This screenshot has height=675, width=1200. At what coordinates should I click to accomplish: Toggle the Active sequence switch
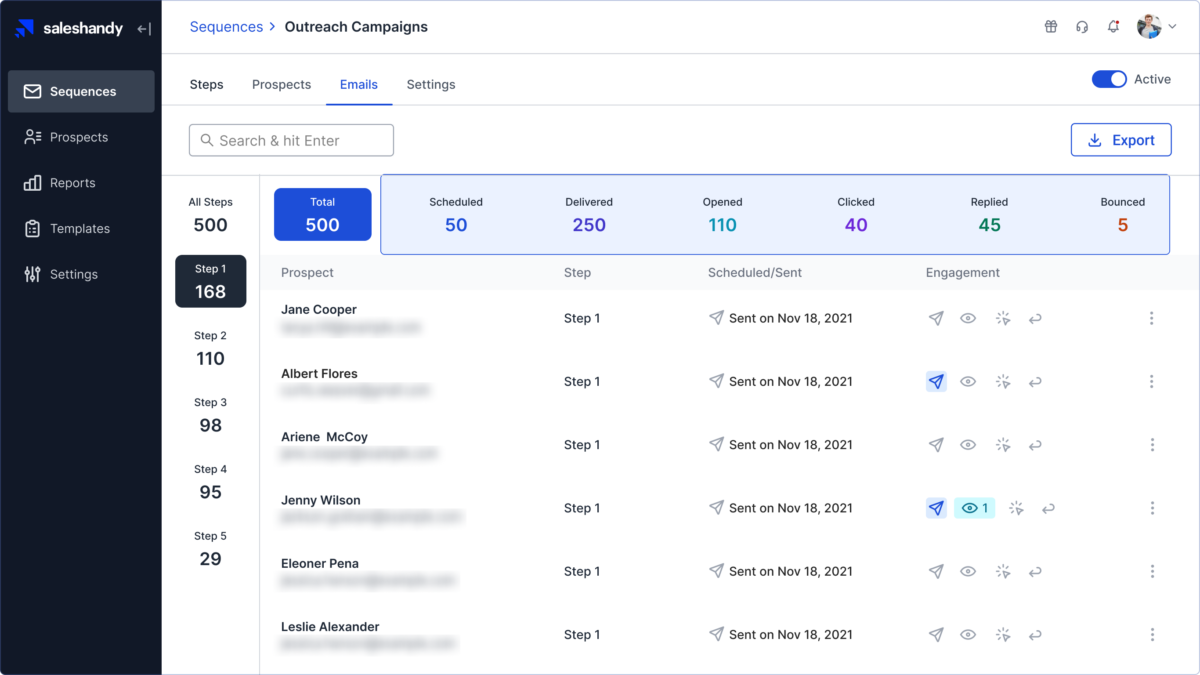1109,79
